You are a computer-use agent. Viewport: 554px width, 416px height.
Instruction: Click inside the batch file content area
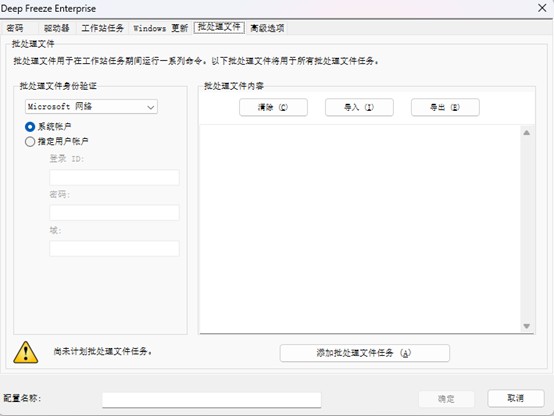[360, 229]
